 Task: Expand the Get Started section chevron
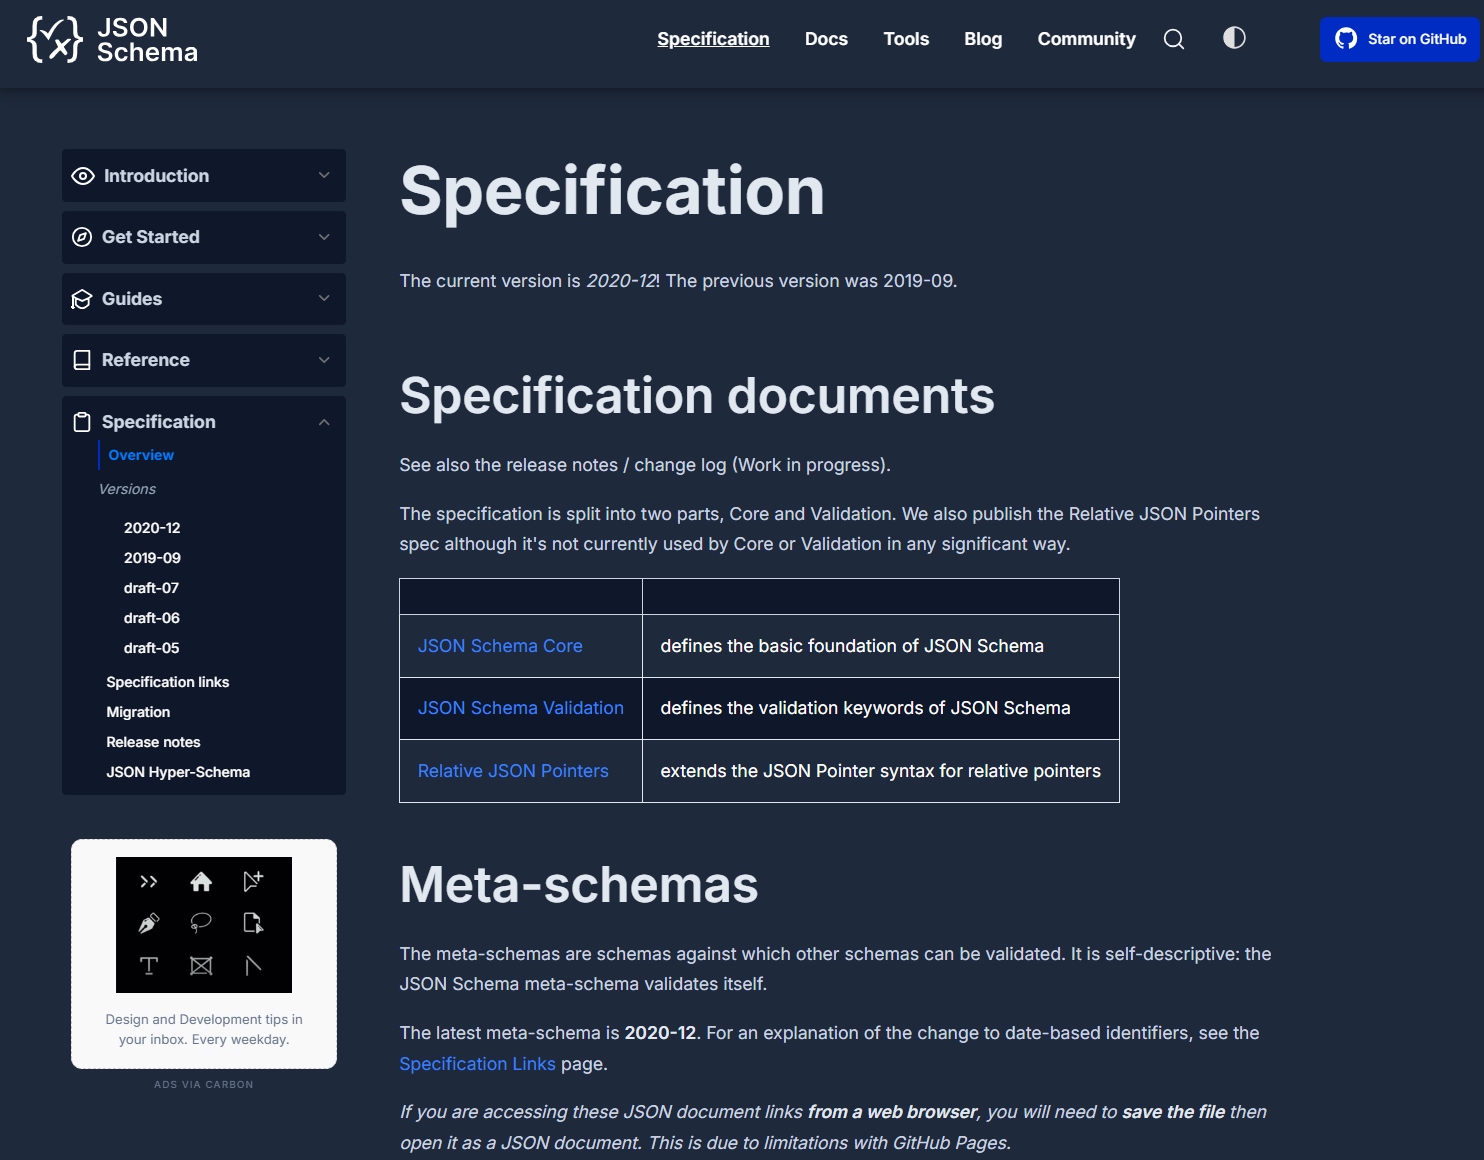coord(324,237)
